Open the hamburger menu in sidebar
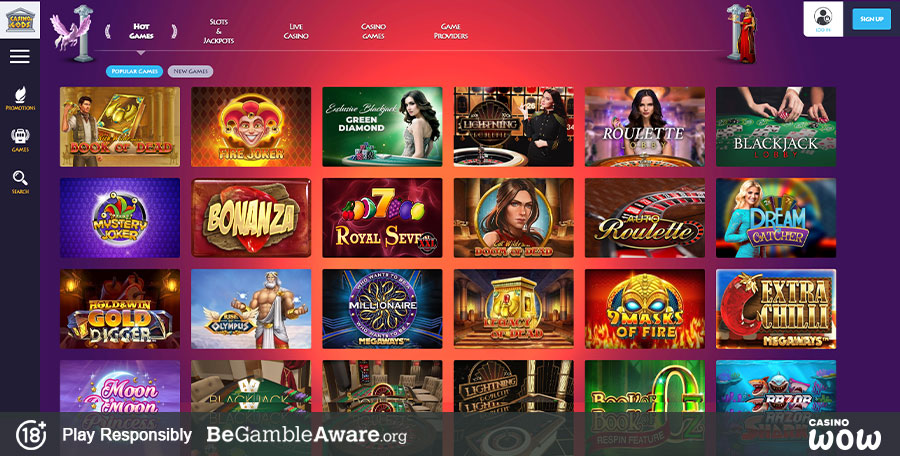Viewport: 900px width, 456px height. click(20, 56)
